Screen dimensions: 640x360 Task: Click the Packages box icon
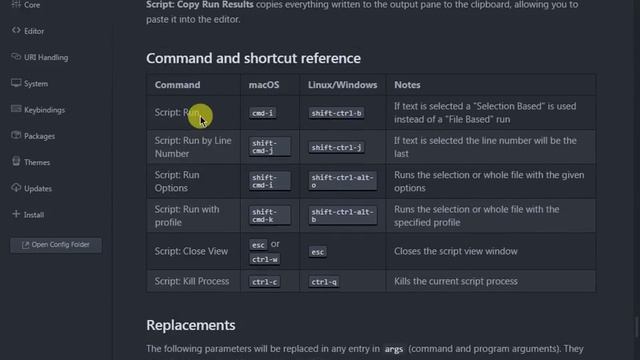click(16, 135)
